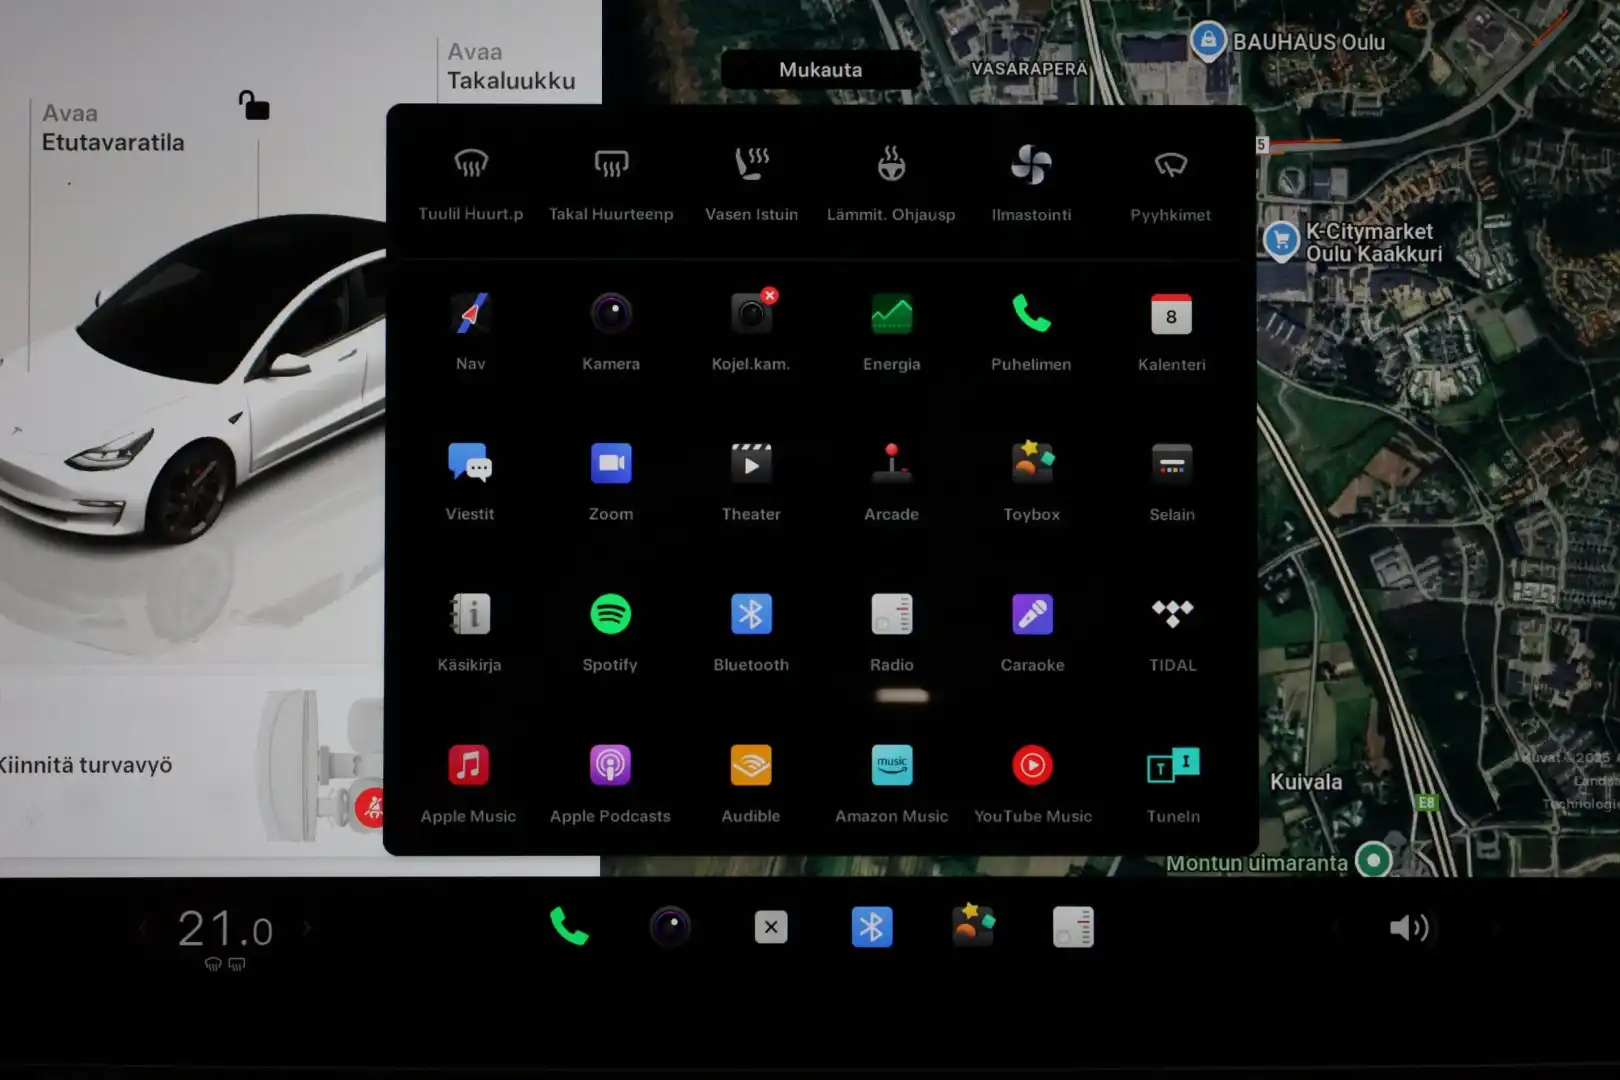Launch the Caraoke app

tap(1032, 634)
